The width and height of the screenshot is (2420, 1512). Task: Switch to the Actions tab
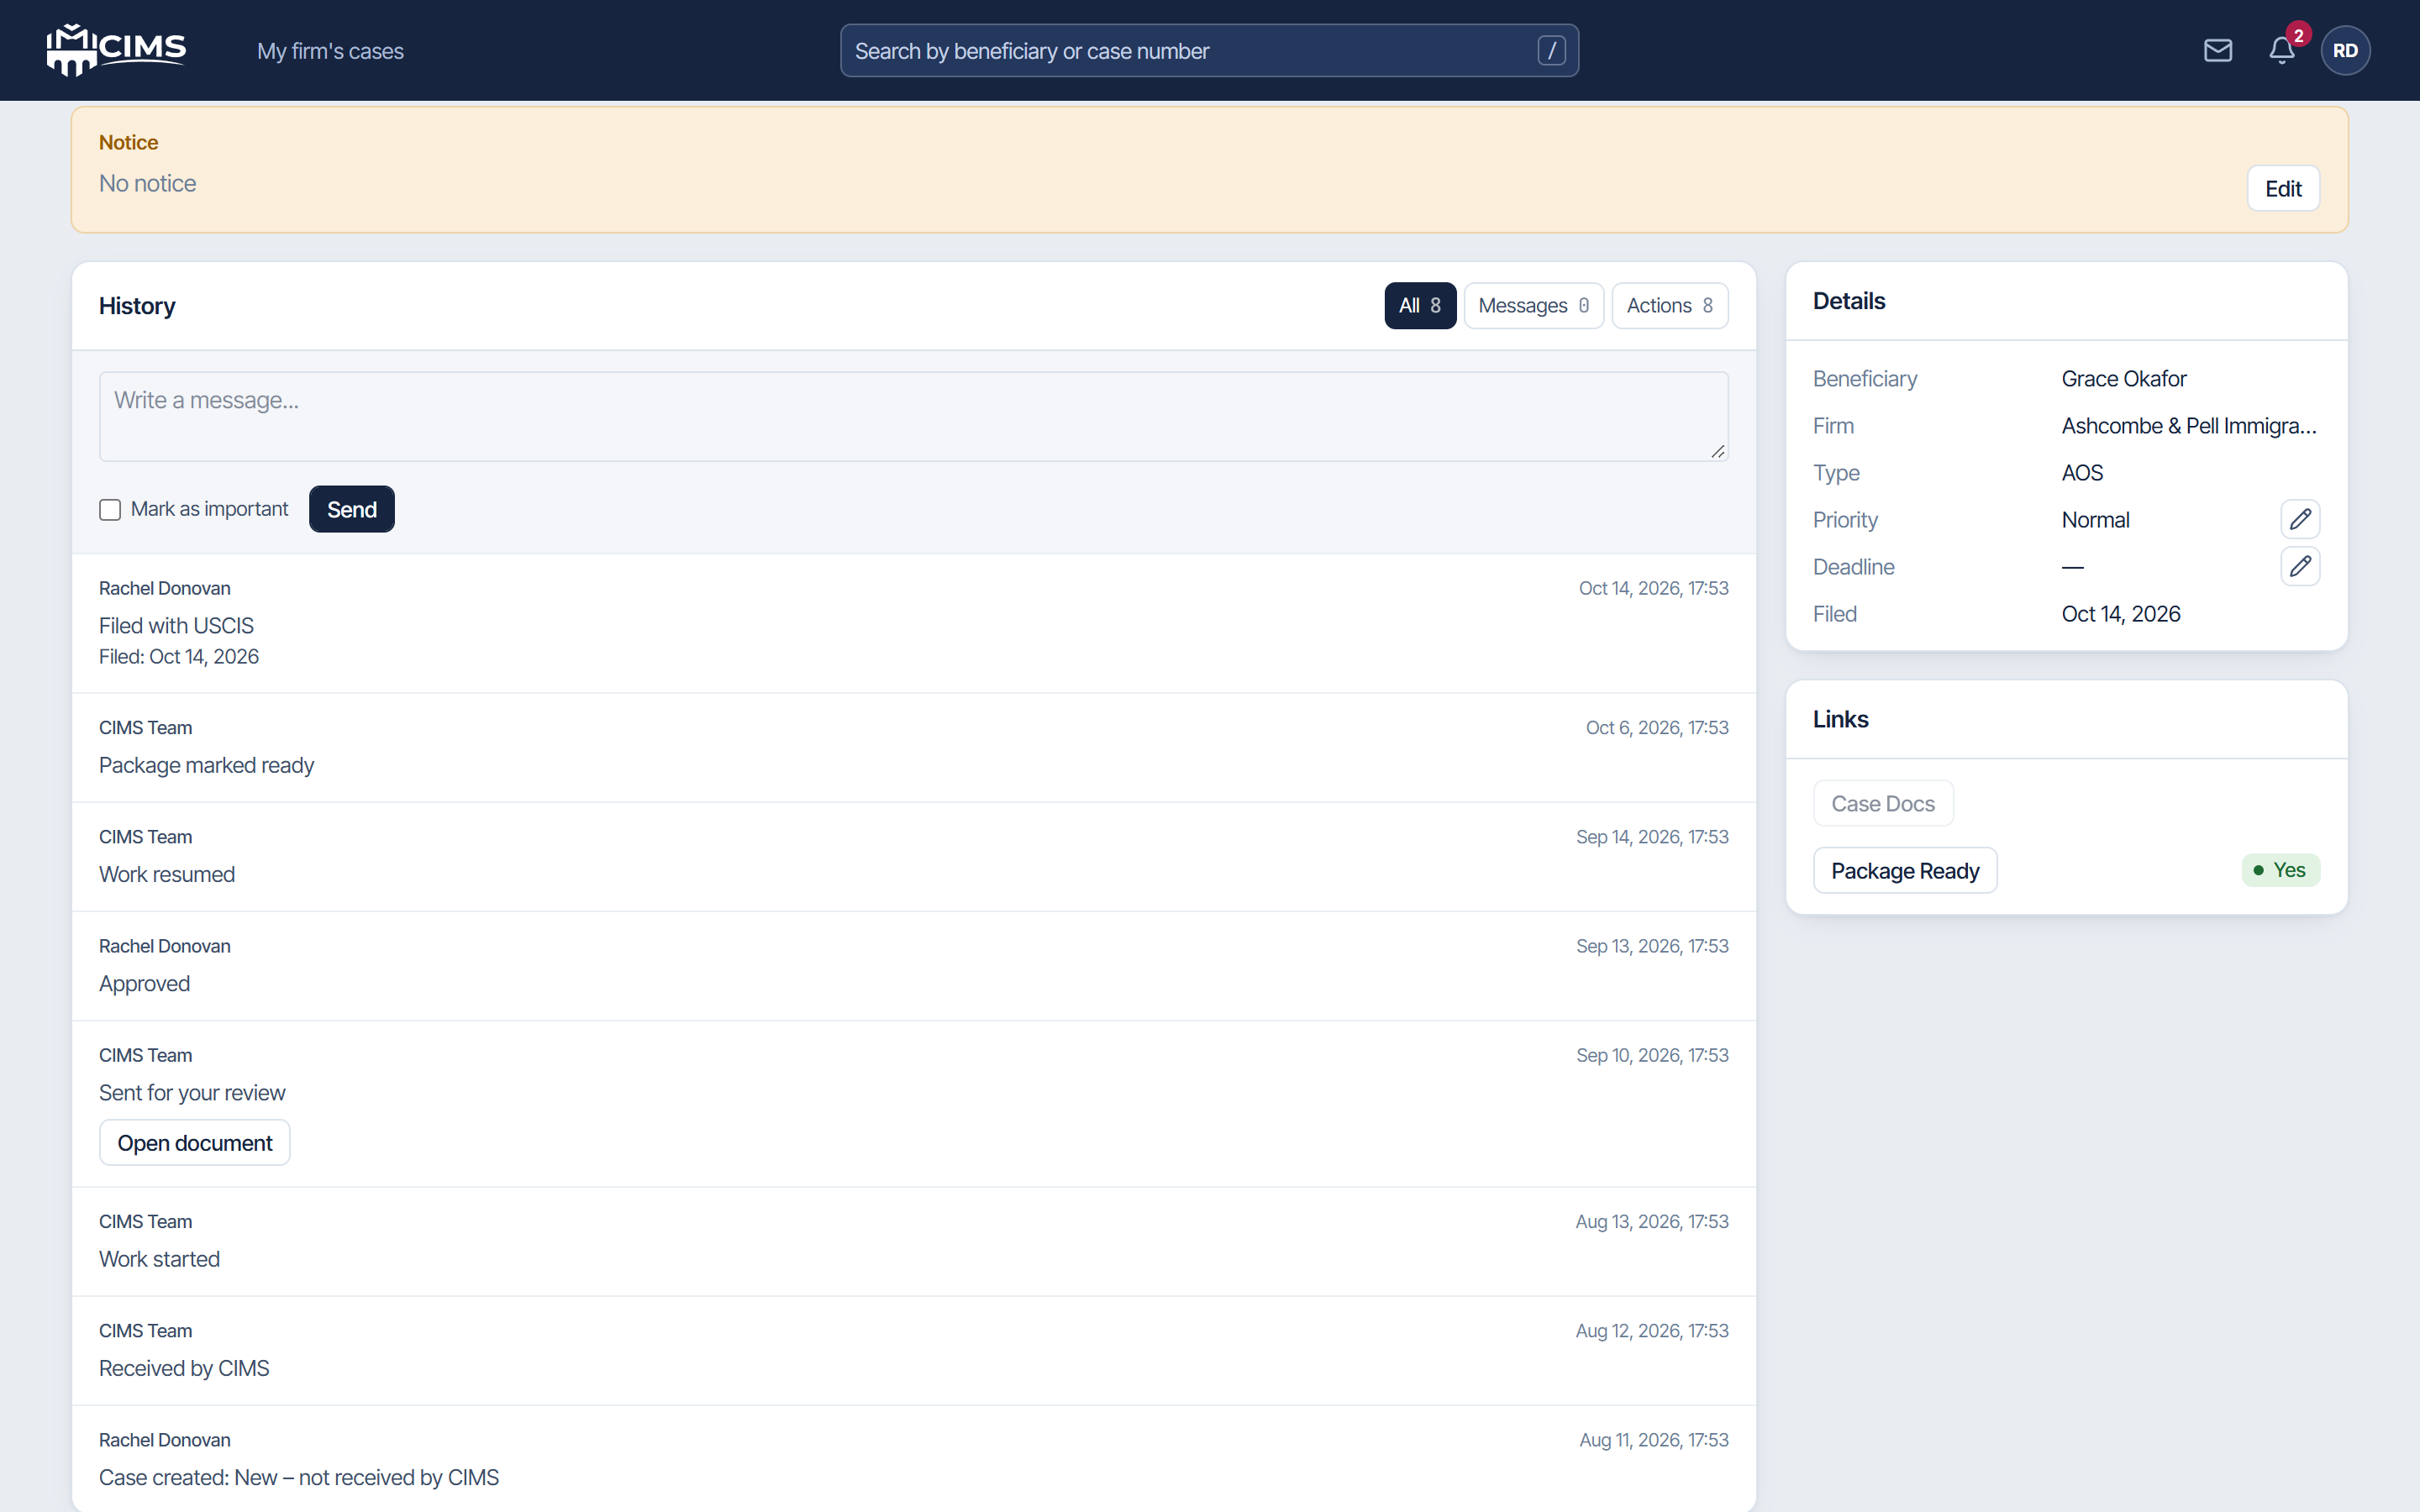[x=1670, y=306]
